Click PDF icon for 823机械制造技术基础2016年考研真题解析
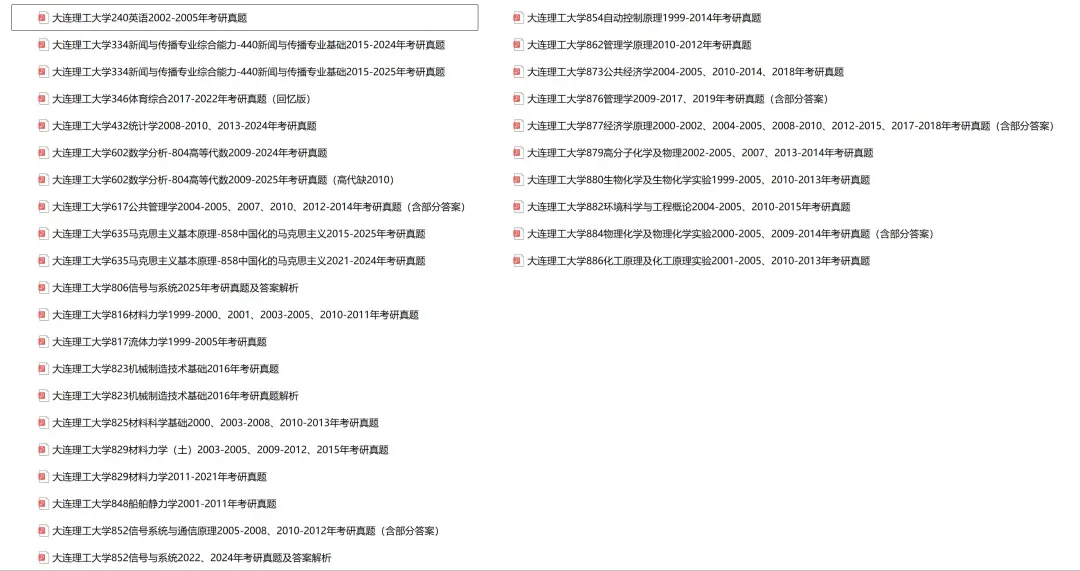The image size is (1080, 571). tap(43, 395)
